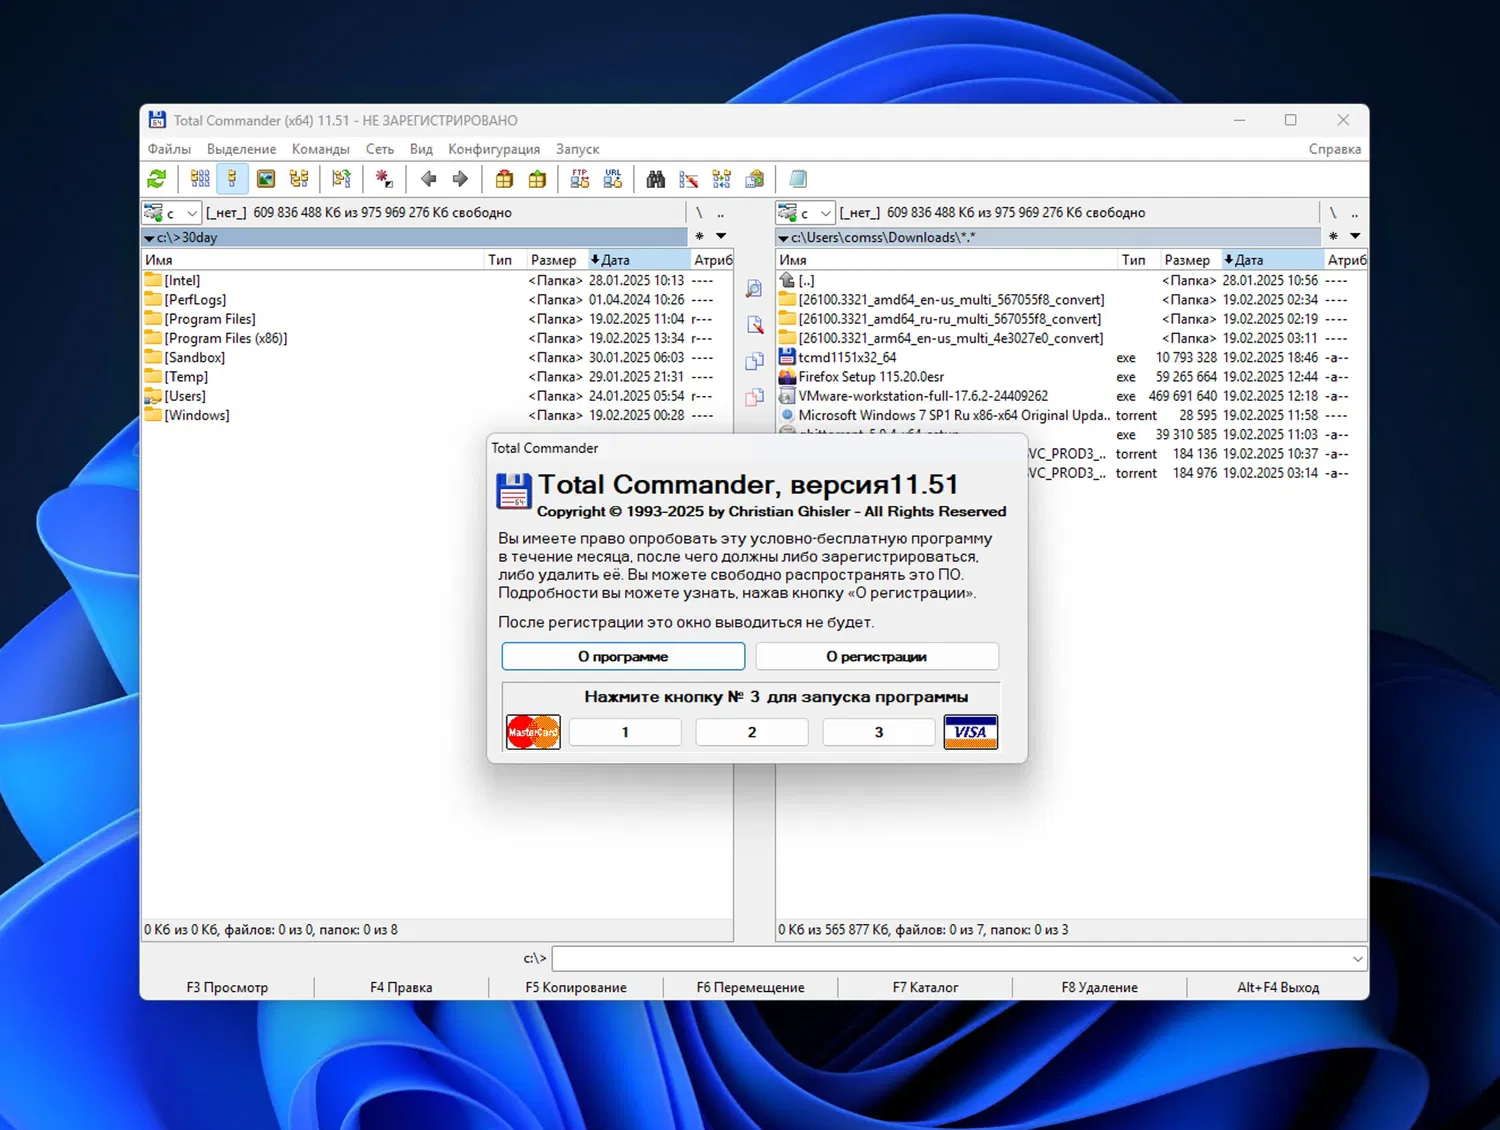
Task: Go to root via left panel backslash button
Action: coord(699,213)
